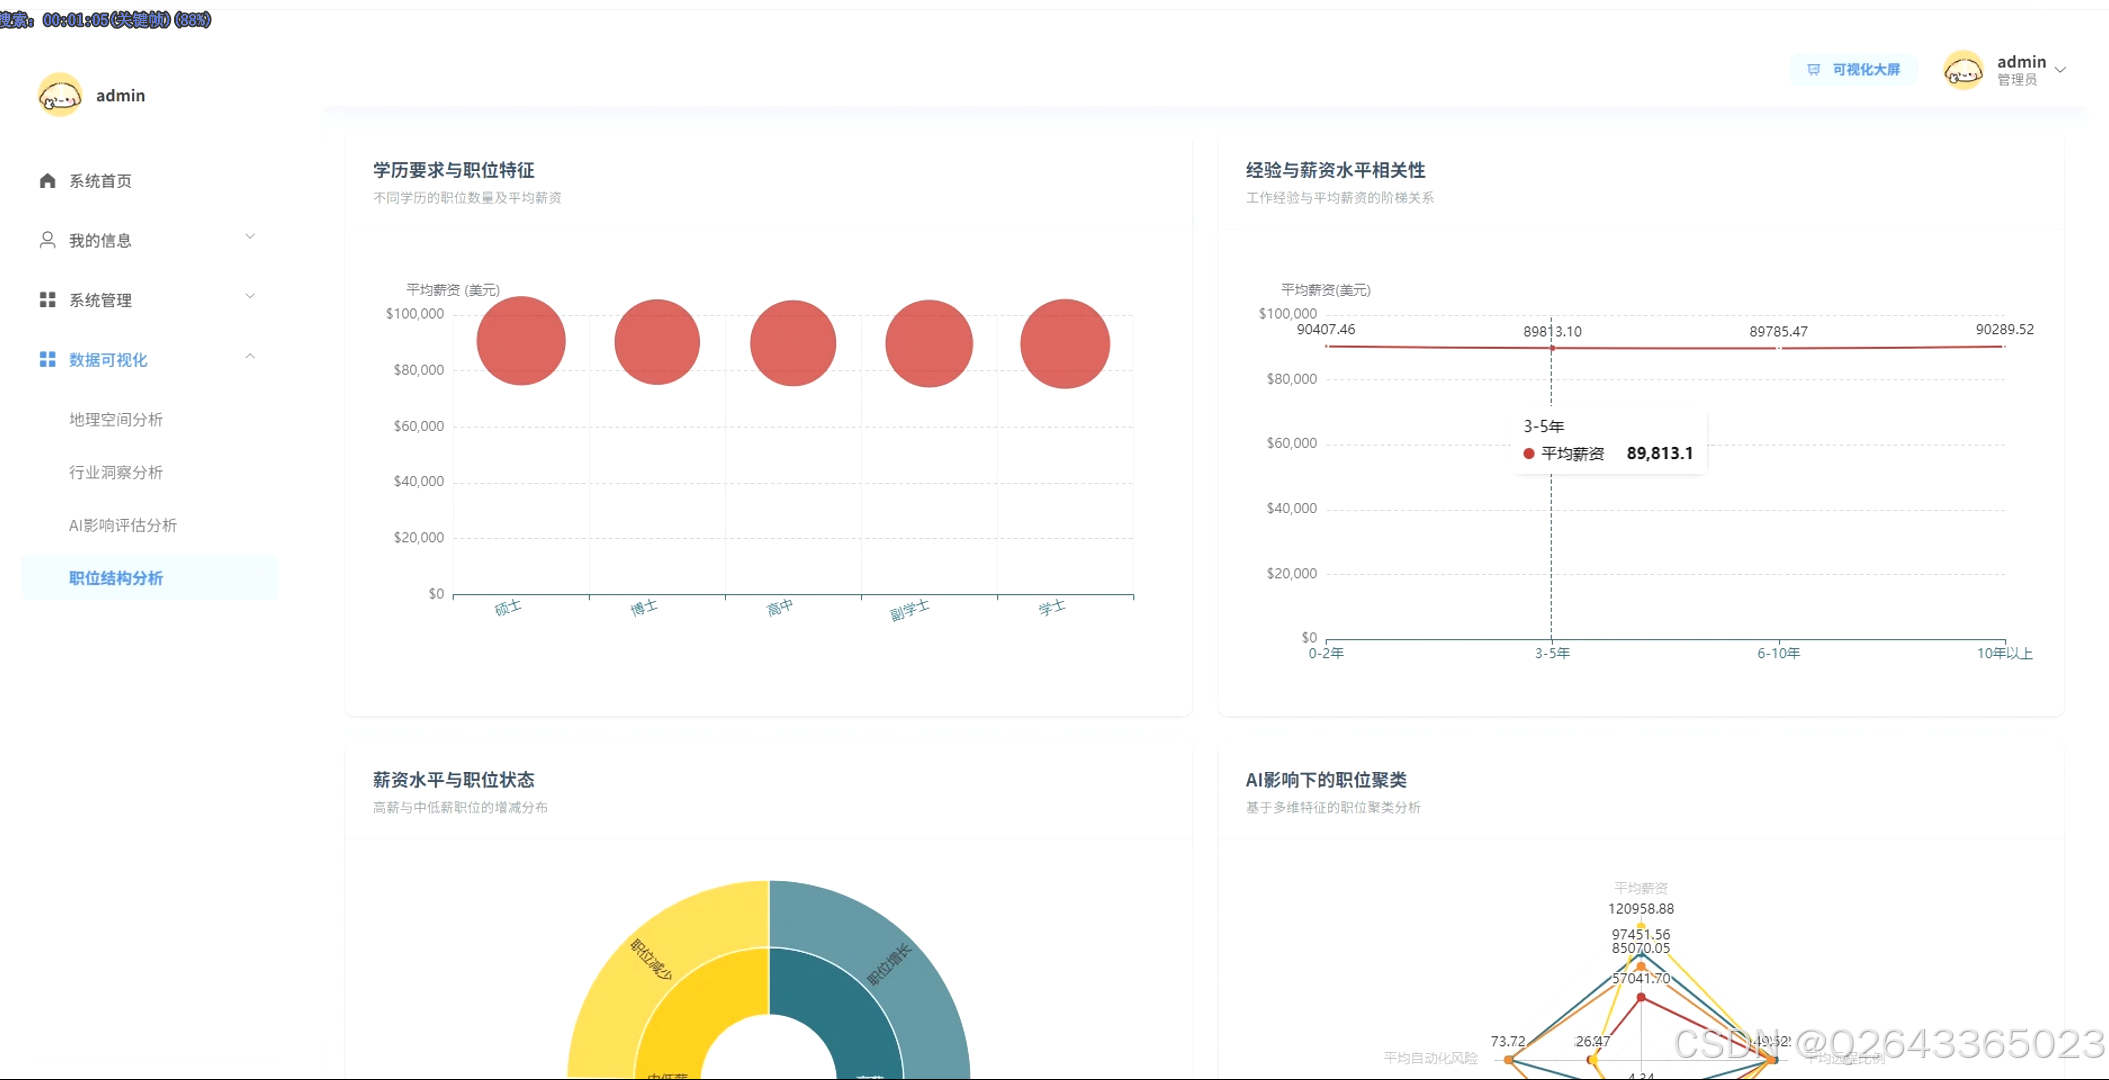Click the grid icon beside 数据可视化

coord(47,359)
